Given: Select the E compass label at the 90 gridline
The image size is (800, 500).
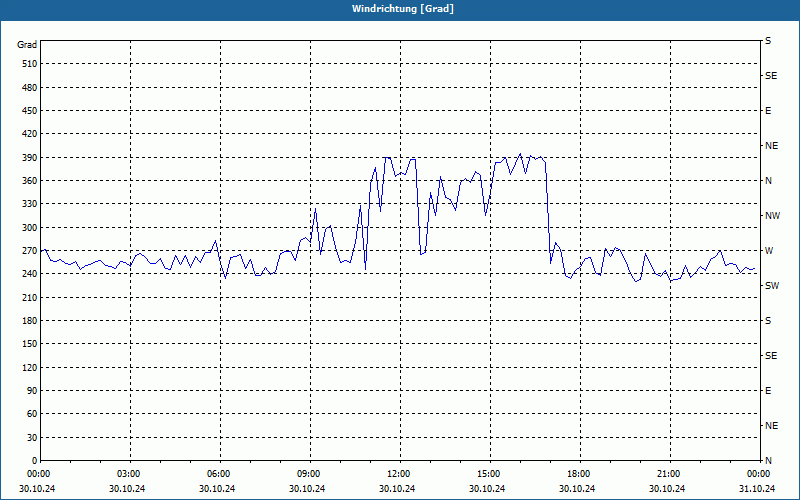Looking at the screenshot, I should 768,391.
